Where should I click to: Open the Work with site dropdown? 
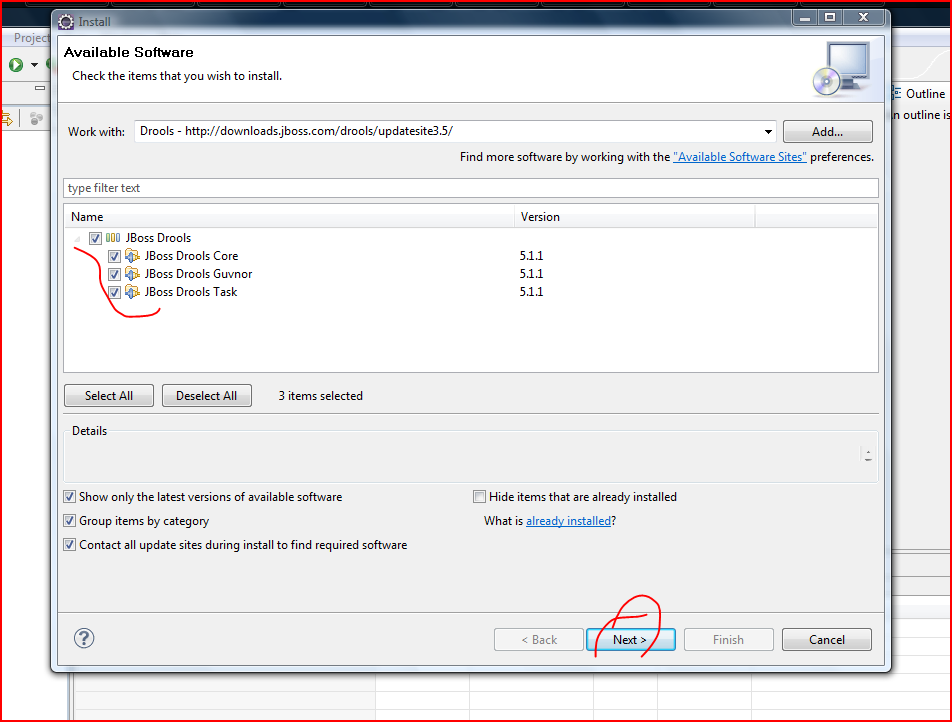pos(768,132)
